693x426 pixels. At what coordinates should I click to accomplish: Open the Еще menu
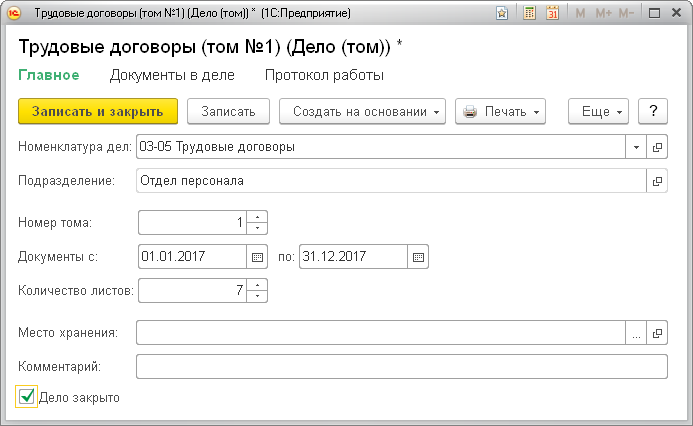coord(598,111)
